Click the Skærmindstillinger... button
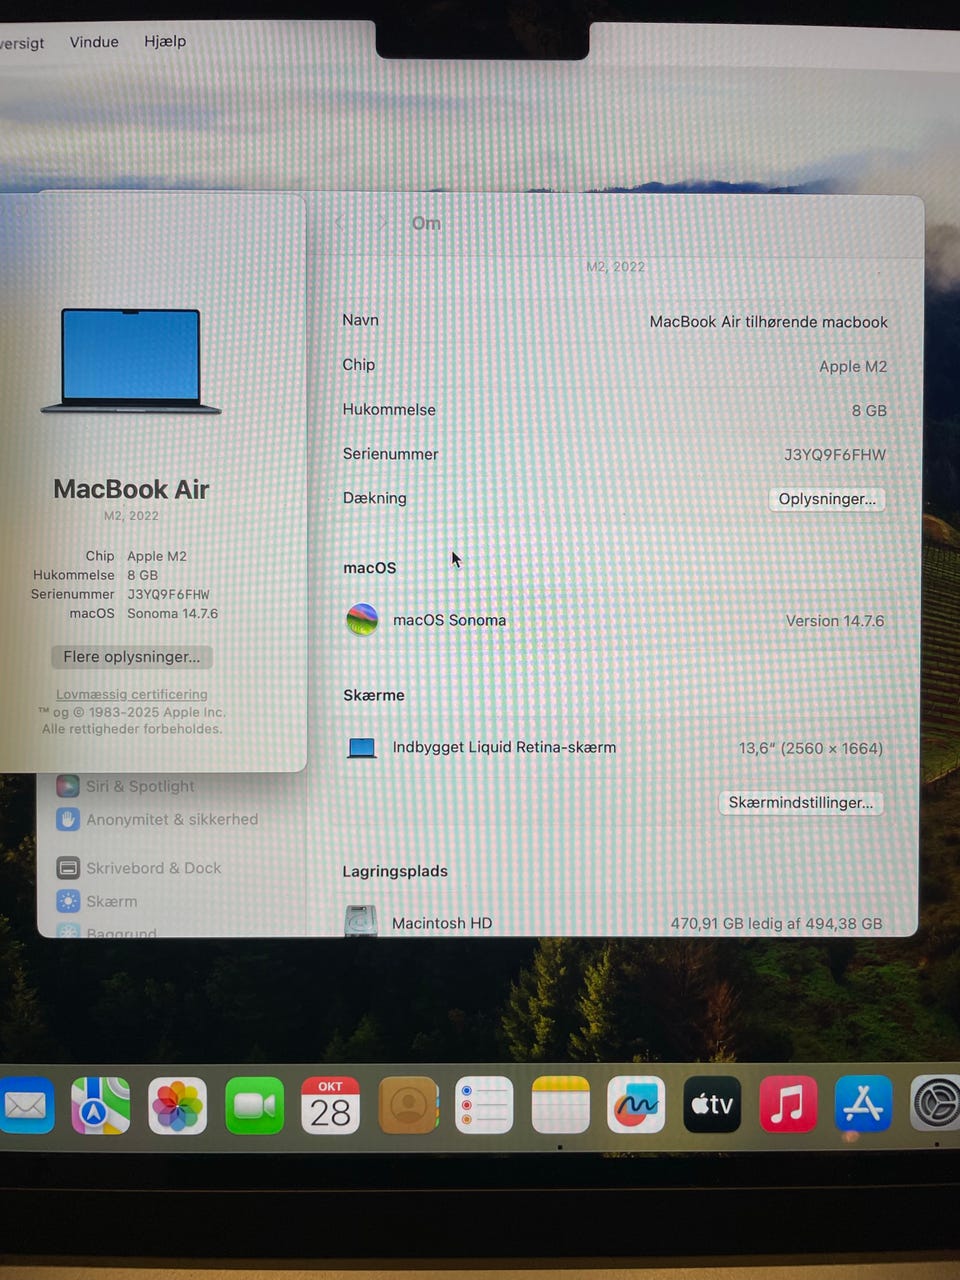Image resolution: width=960 pixels, height=1280 pixels. [x=801, y=803]
